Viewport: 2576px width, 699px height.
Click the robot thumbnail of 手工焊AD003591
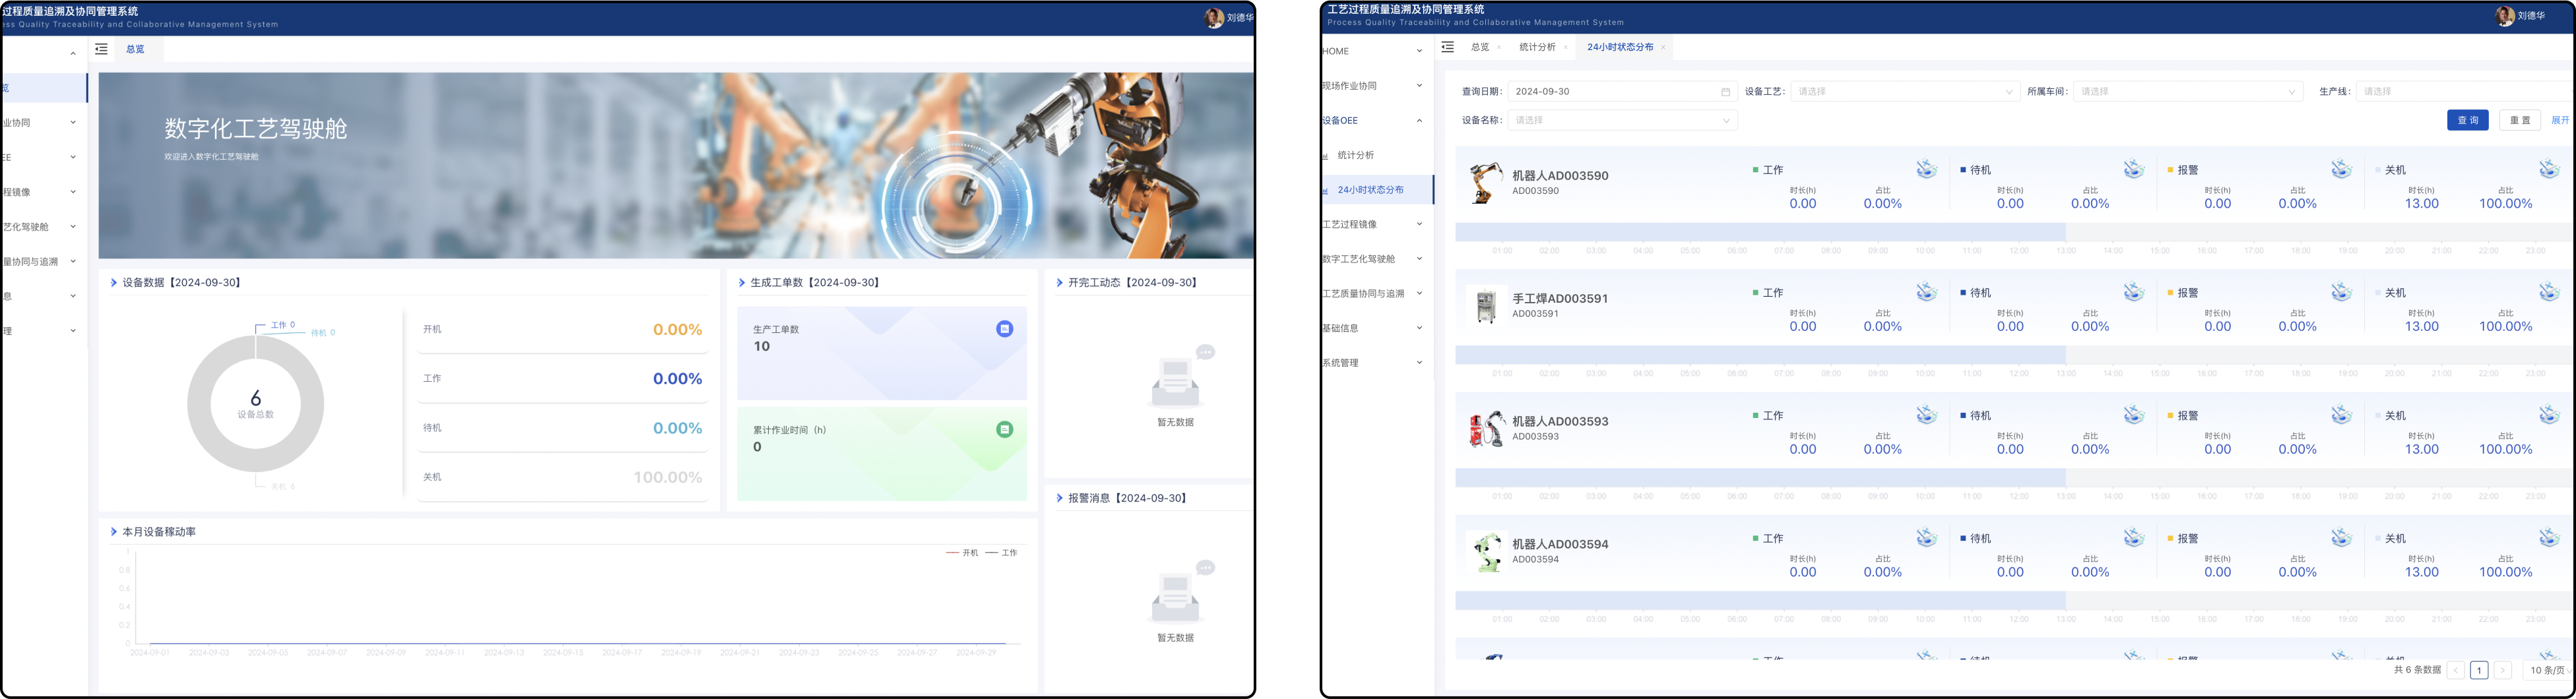click(x=1486, y=305)
